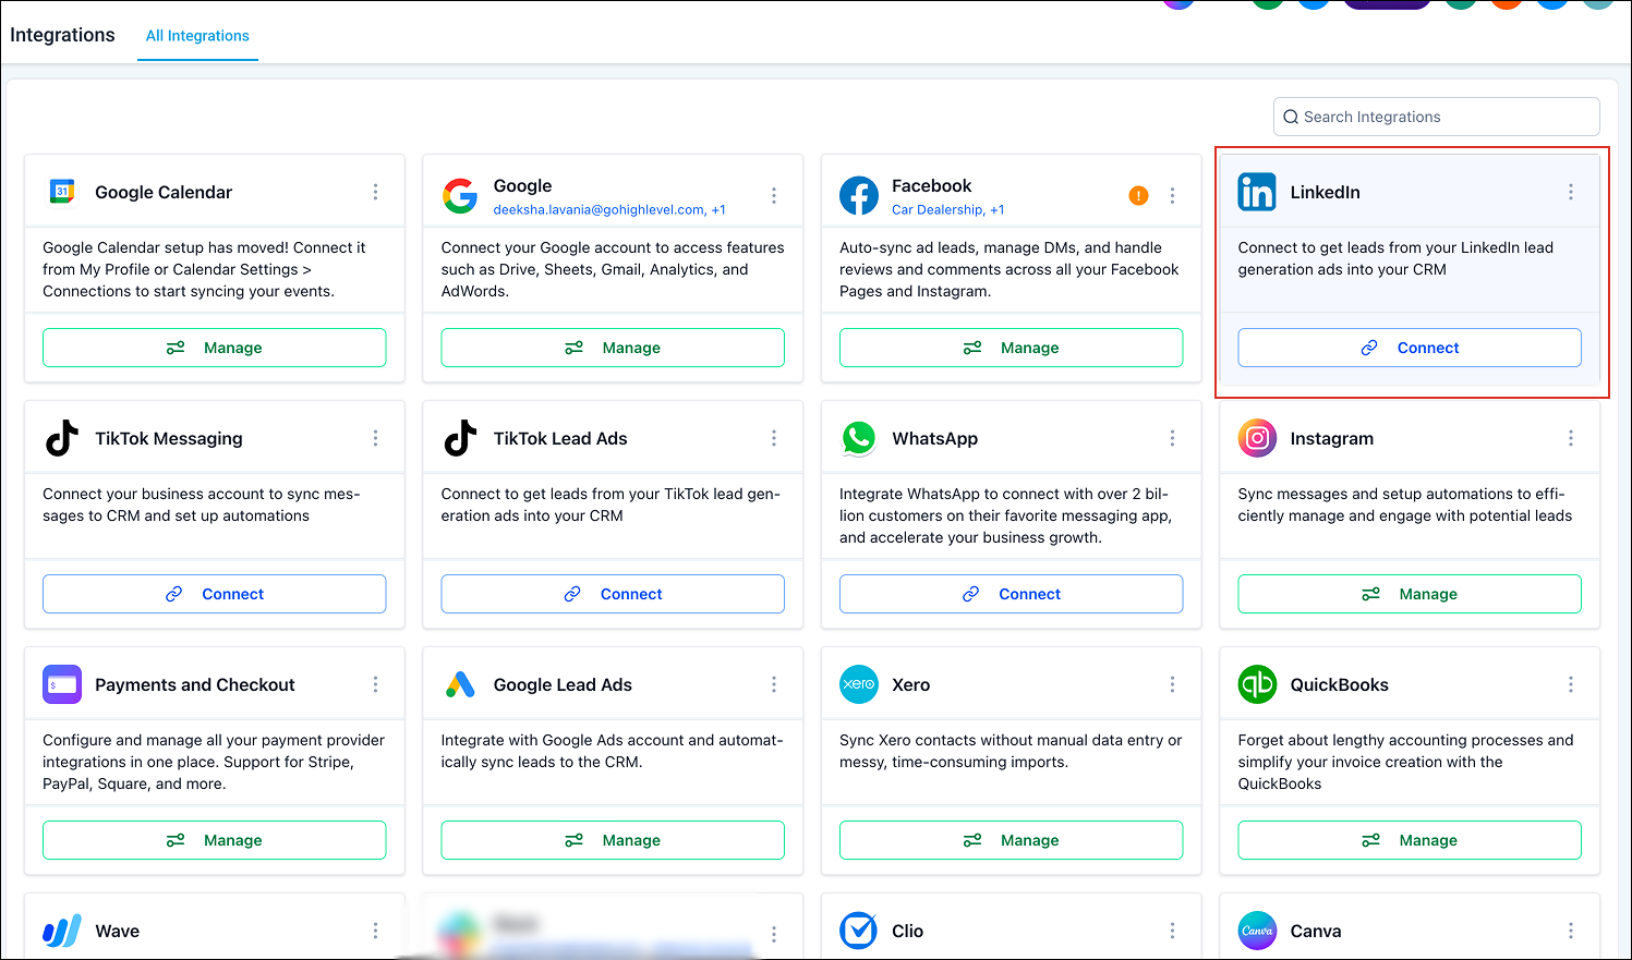Click the Xero card description text
This screenshot has height=960, width=1632.
(x=1010, y=751)
